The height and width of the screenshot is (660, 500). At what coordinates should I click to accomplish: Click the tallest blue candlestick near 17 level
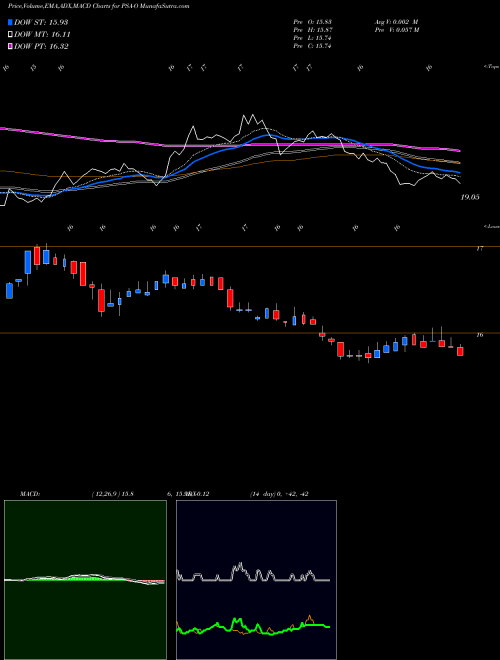tap(28, 262)
